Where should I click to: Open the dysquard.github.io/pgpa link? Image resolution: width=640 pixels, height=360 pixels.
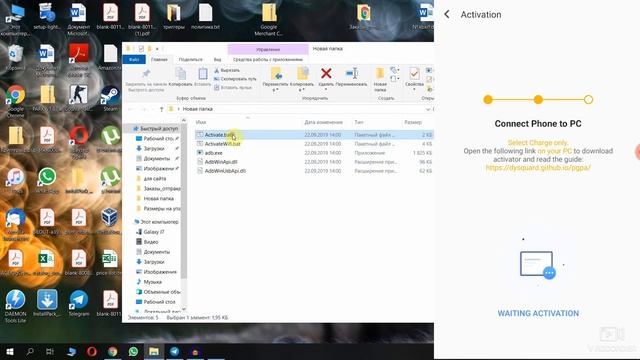pos(538,168)
